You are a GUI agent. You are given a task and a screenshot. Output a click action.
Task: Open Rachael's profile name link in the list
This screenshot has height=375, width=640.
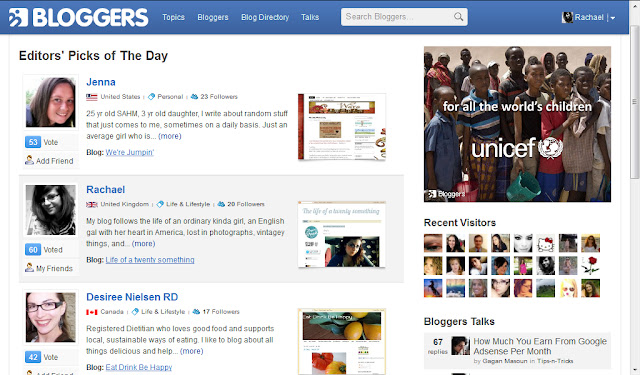point(105,190)
